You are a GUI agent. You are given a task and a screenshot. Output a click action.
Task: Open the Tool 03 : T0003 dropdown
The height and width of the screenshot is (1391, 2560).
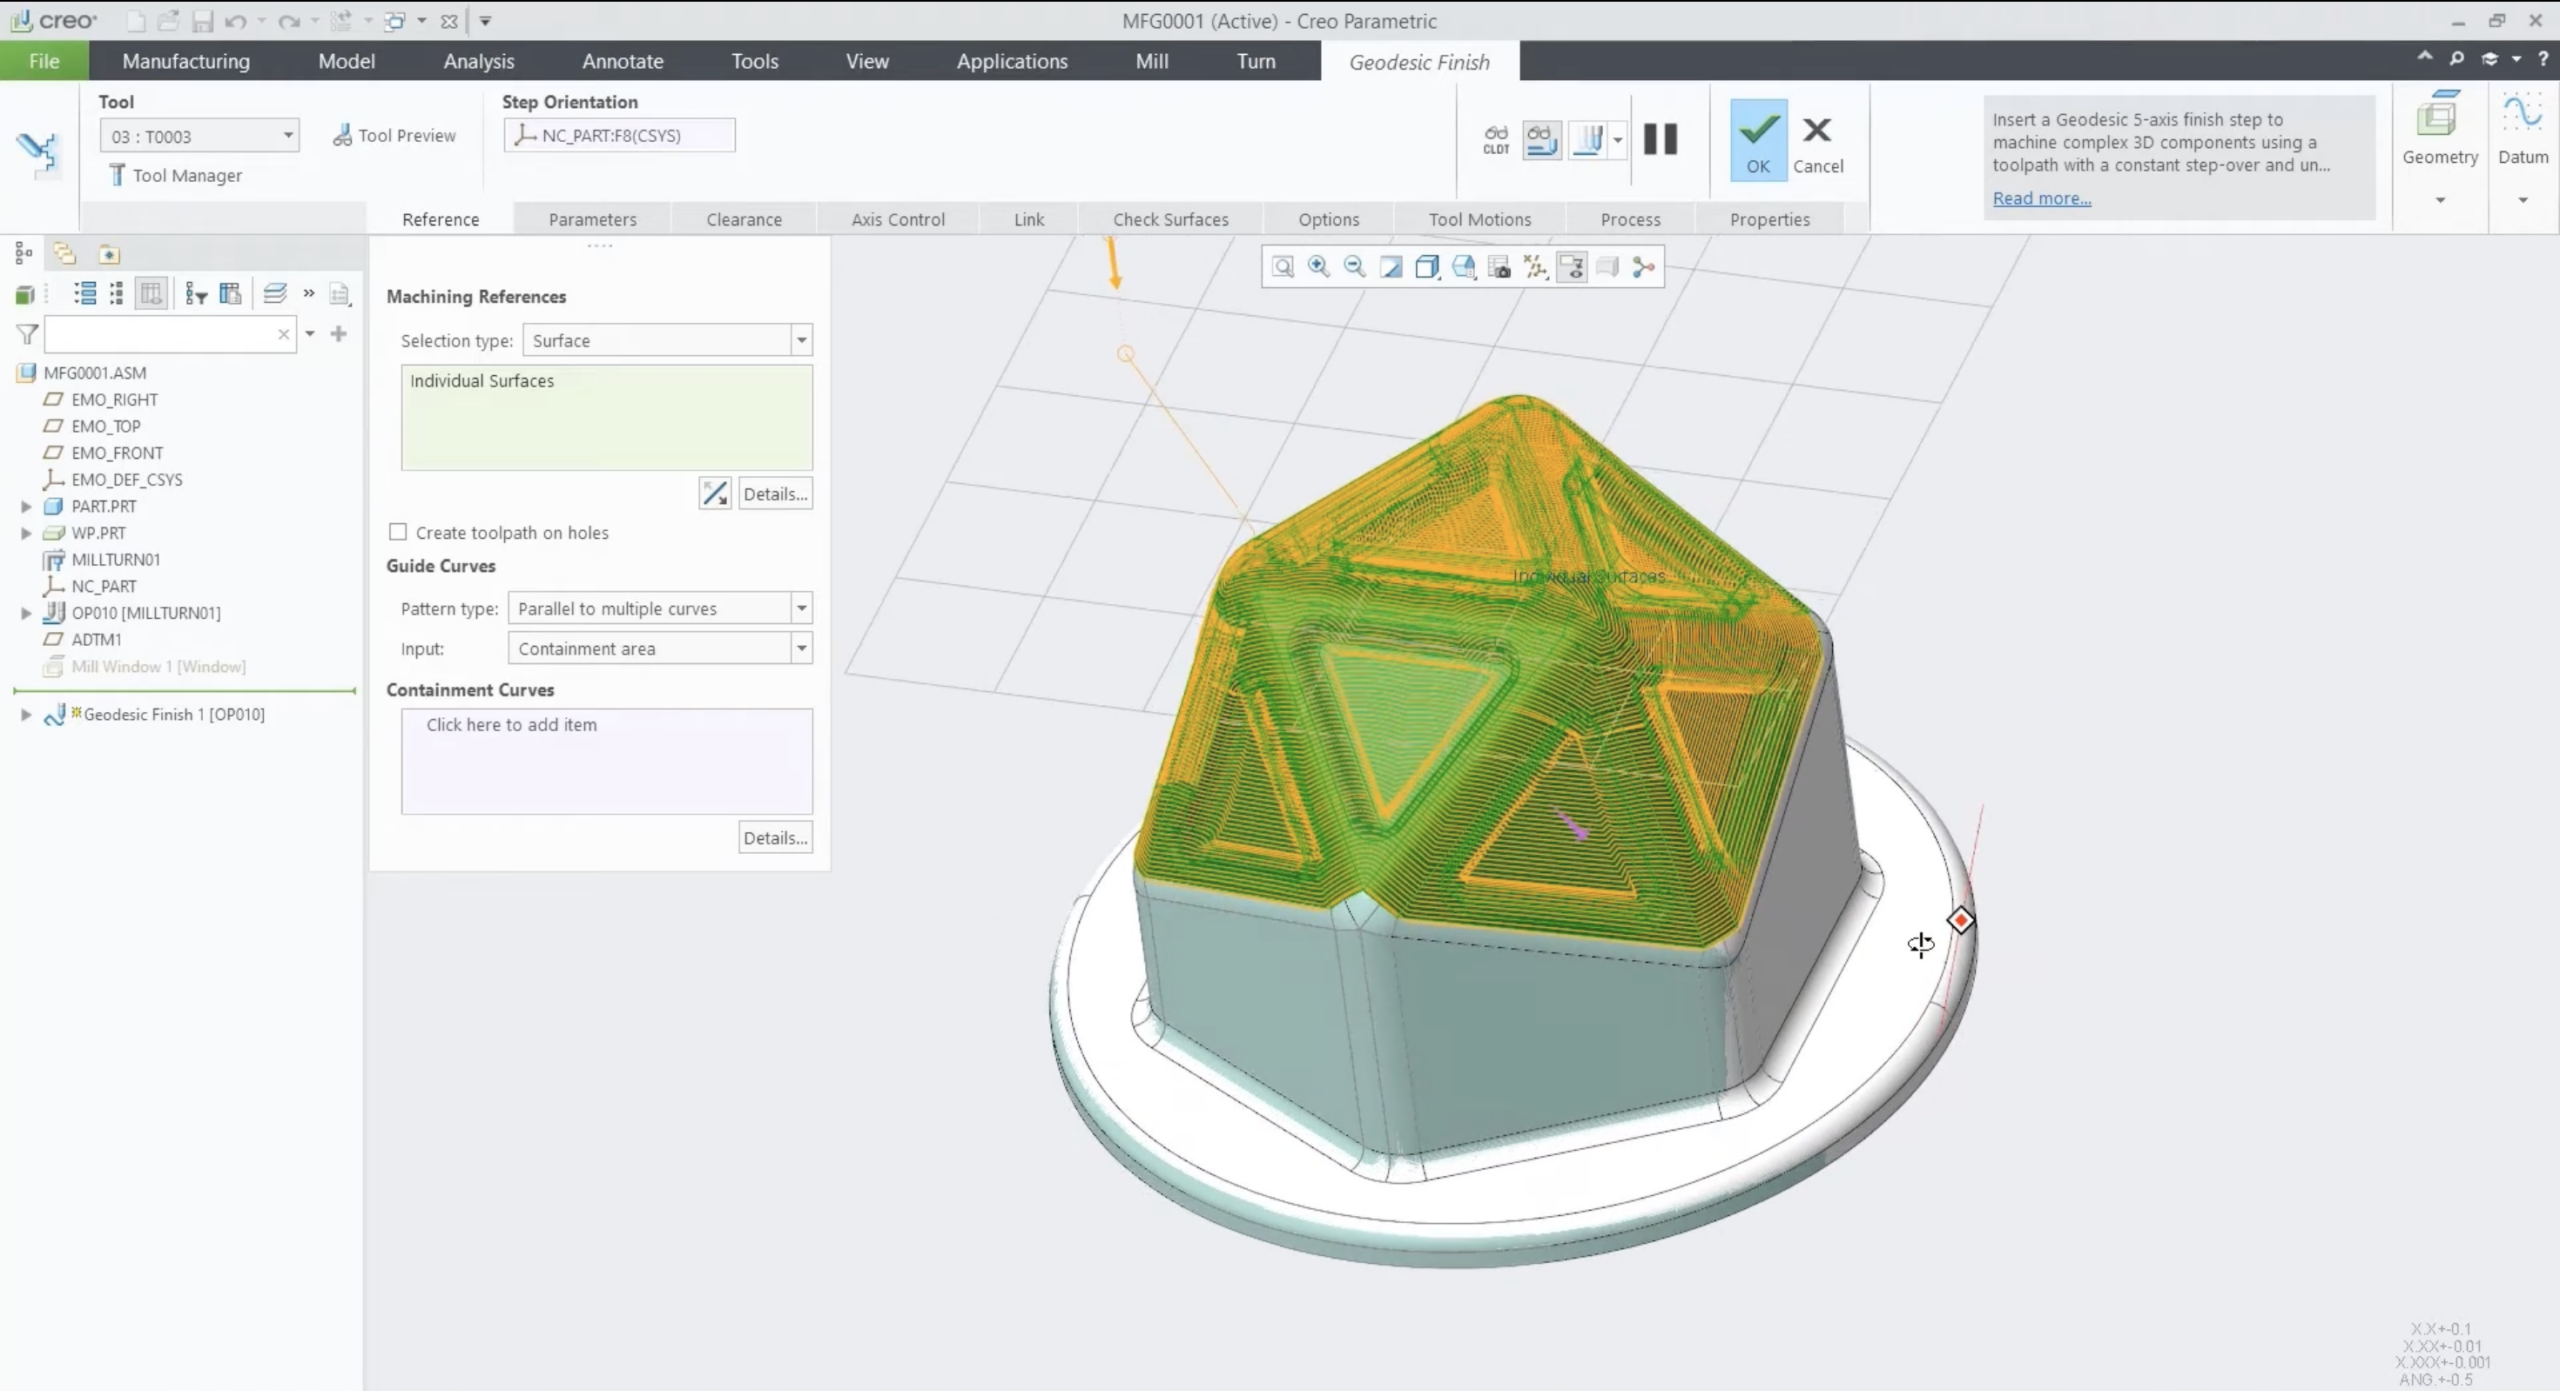199,136
